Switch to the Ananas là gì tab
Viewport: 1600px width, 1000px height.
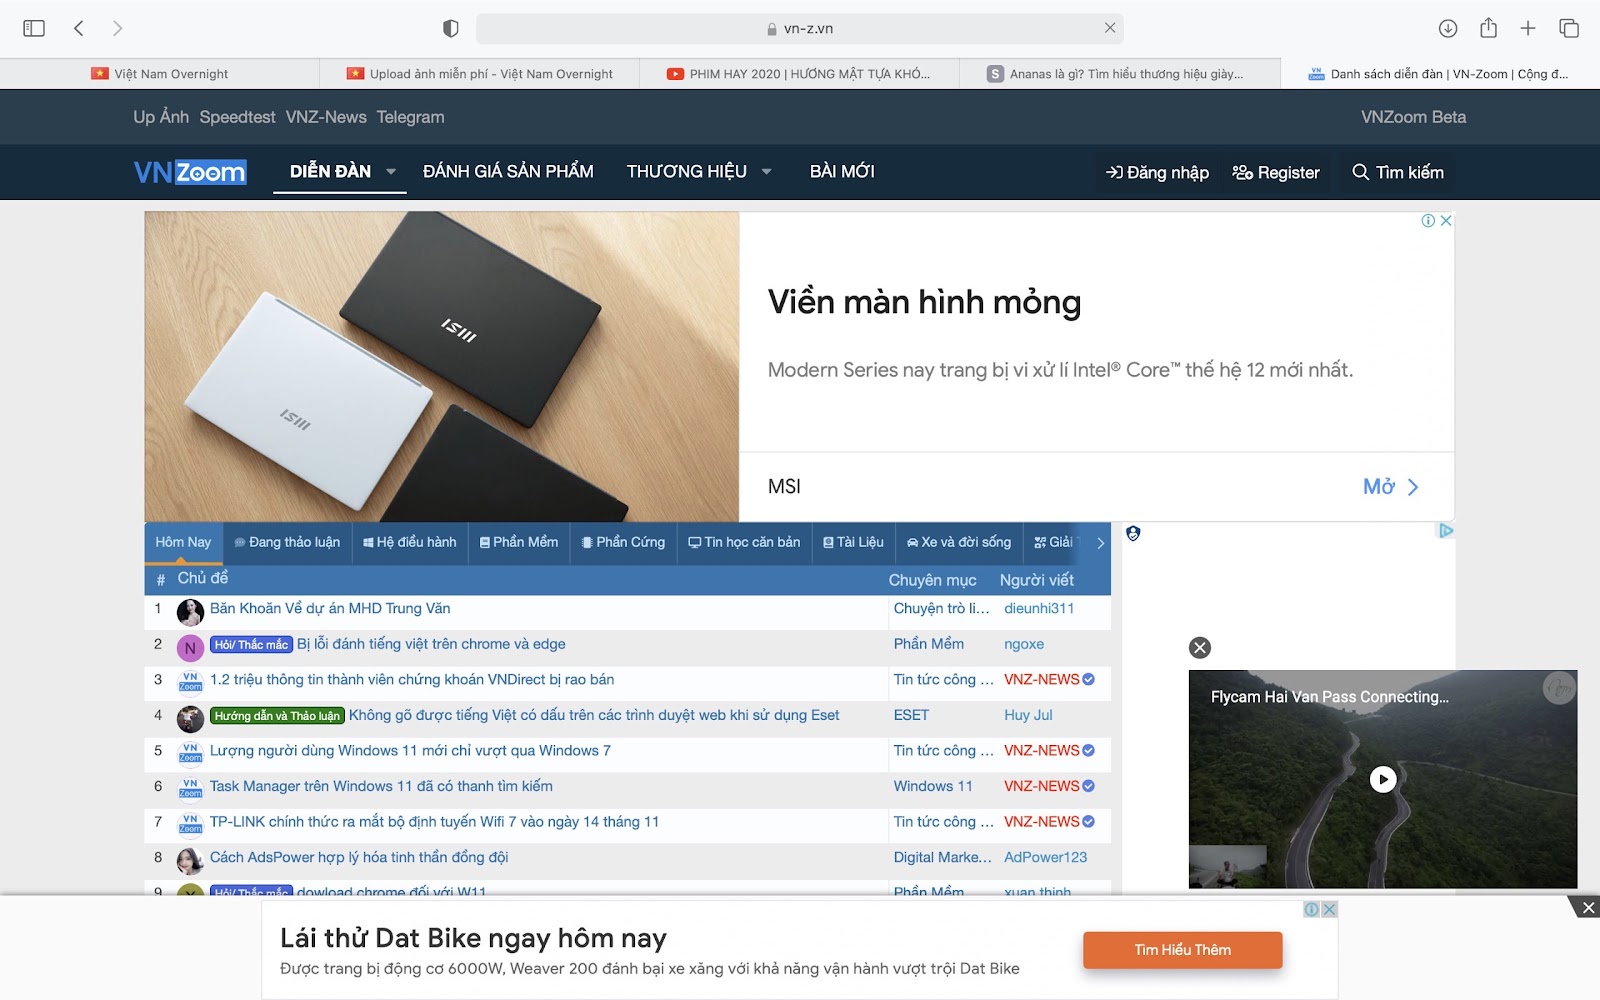point(1119,74)
